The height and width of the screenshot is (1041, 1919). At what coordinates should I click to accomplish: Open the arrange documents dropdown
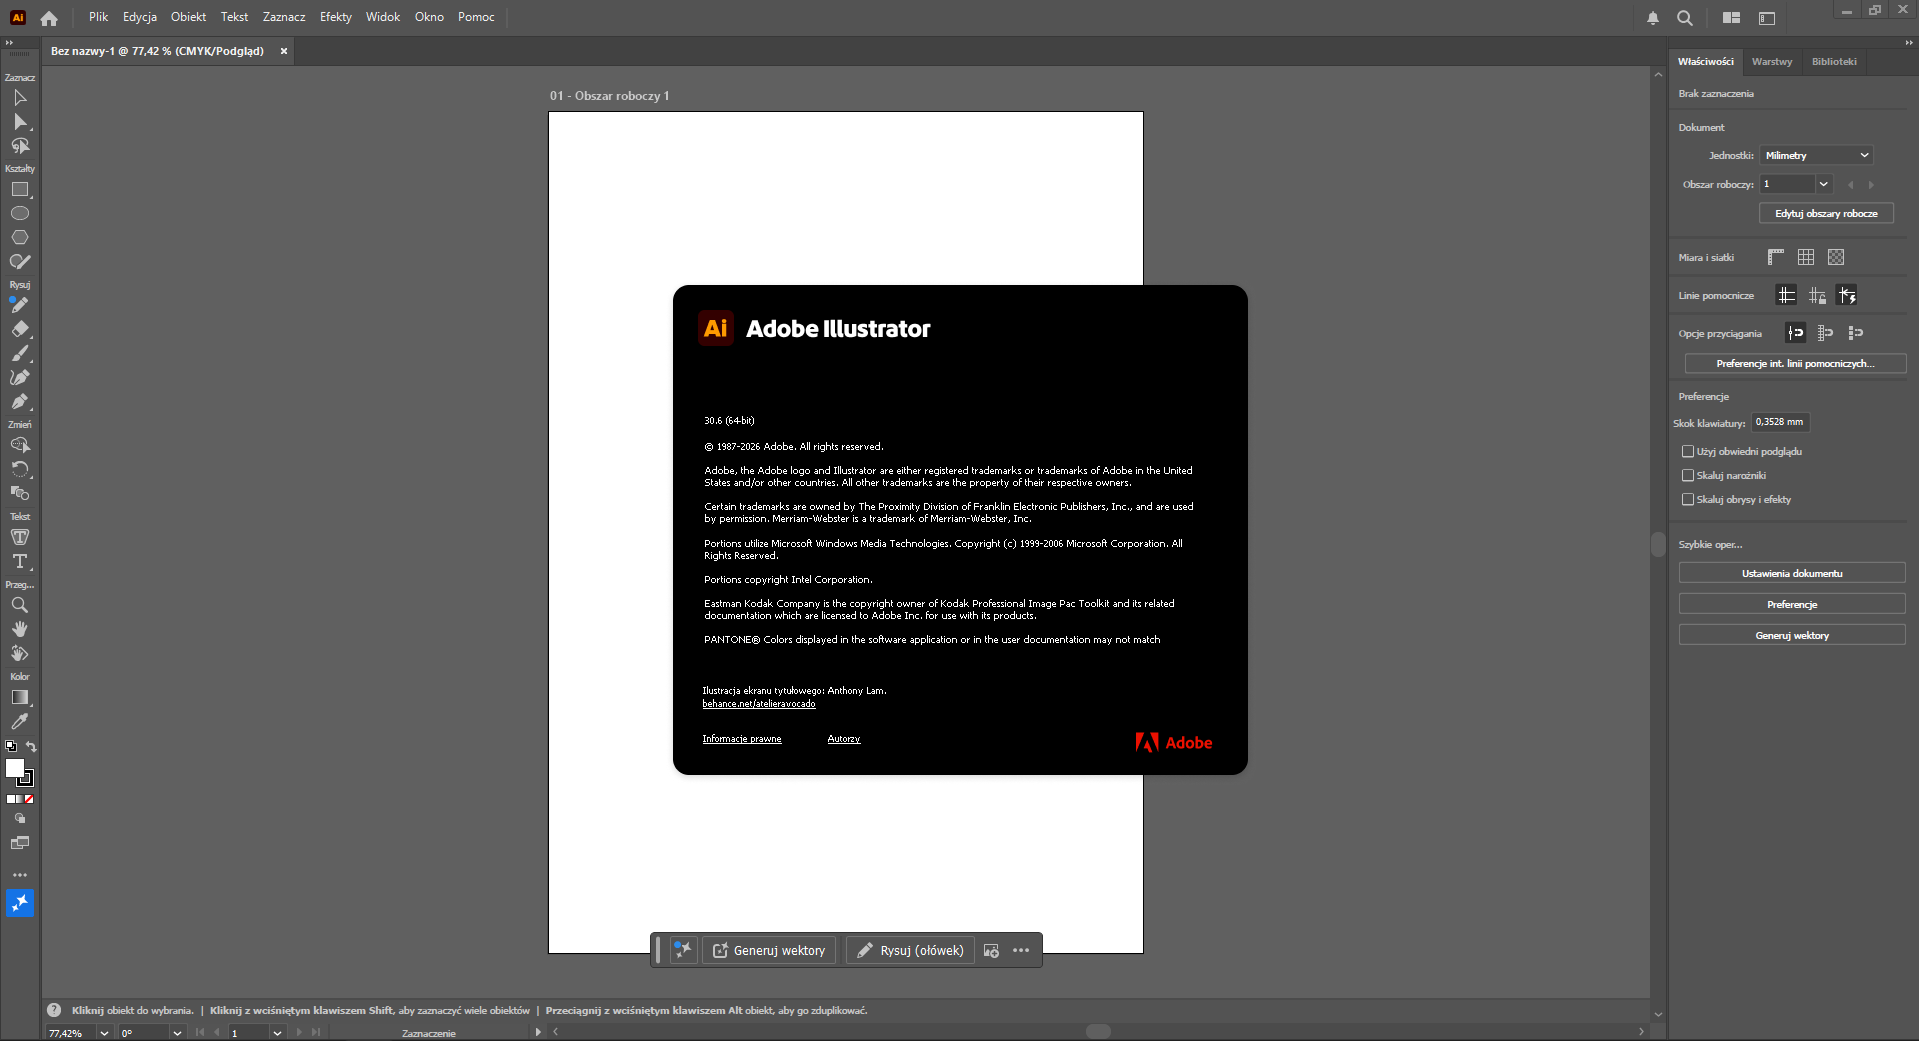(1732, 18)
